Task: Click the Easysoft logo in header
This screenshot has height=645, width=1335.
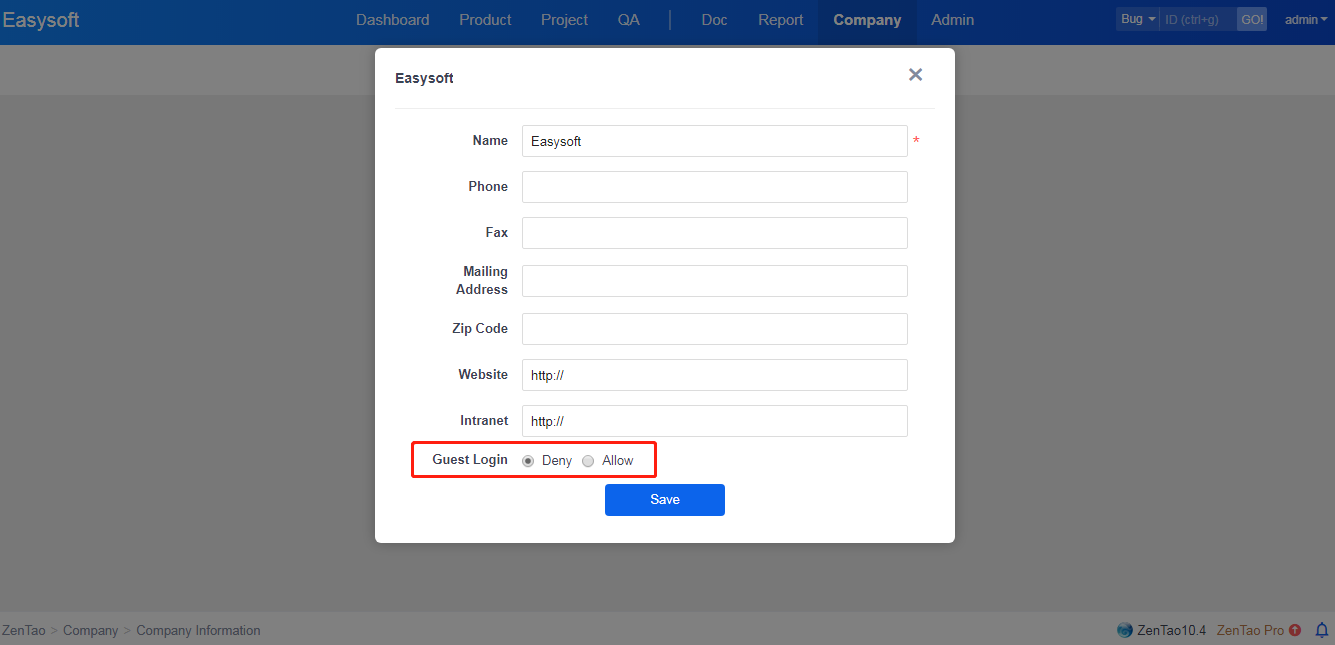Action: point(41,20)
